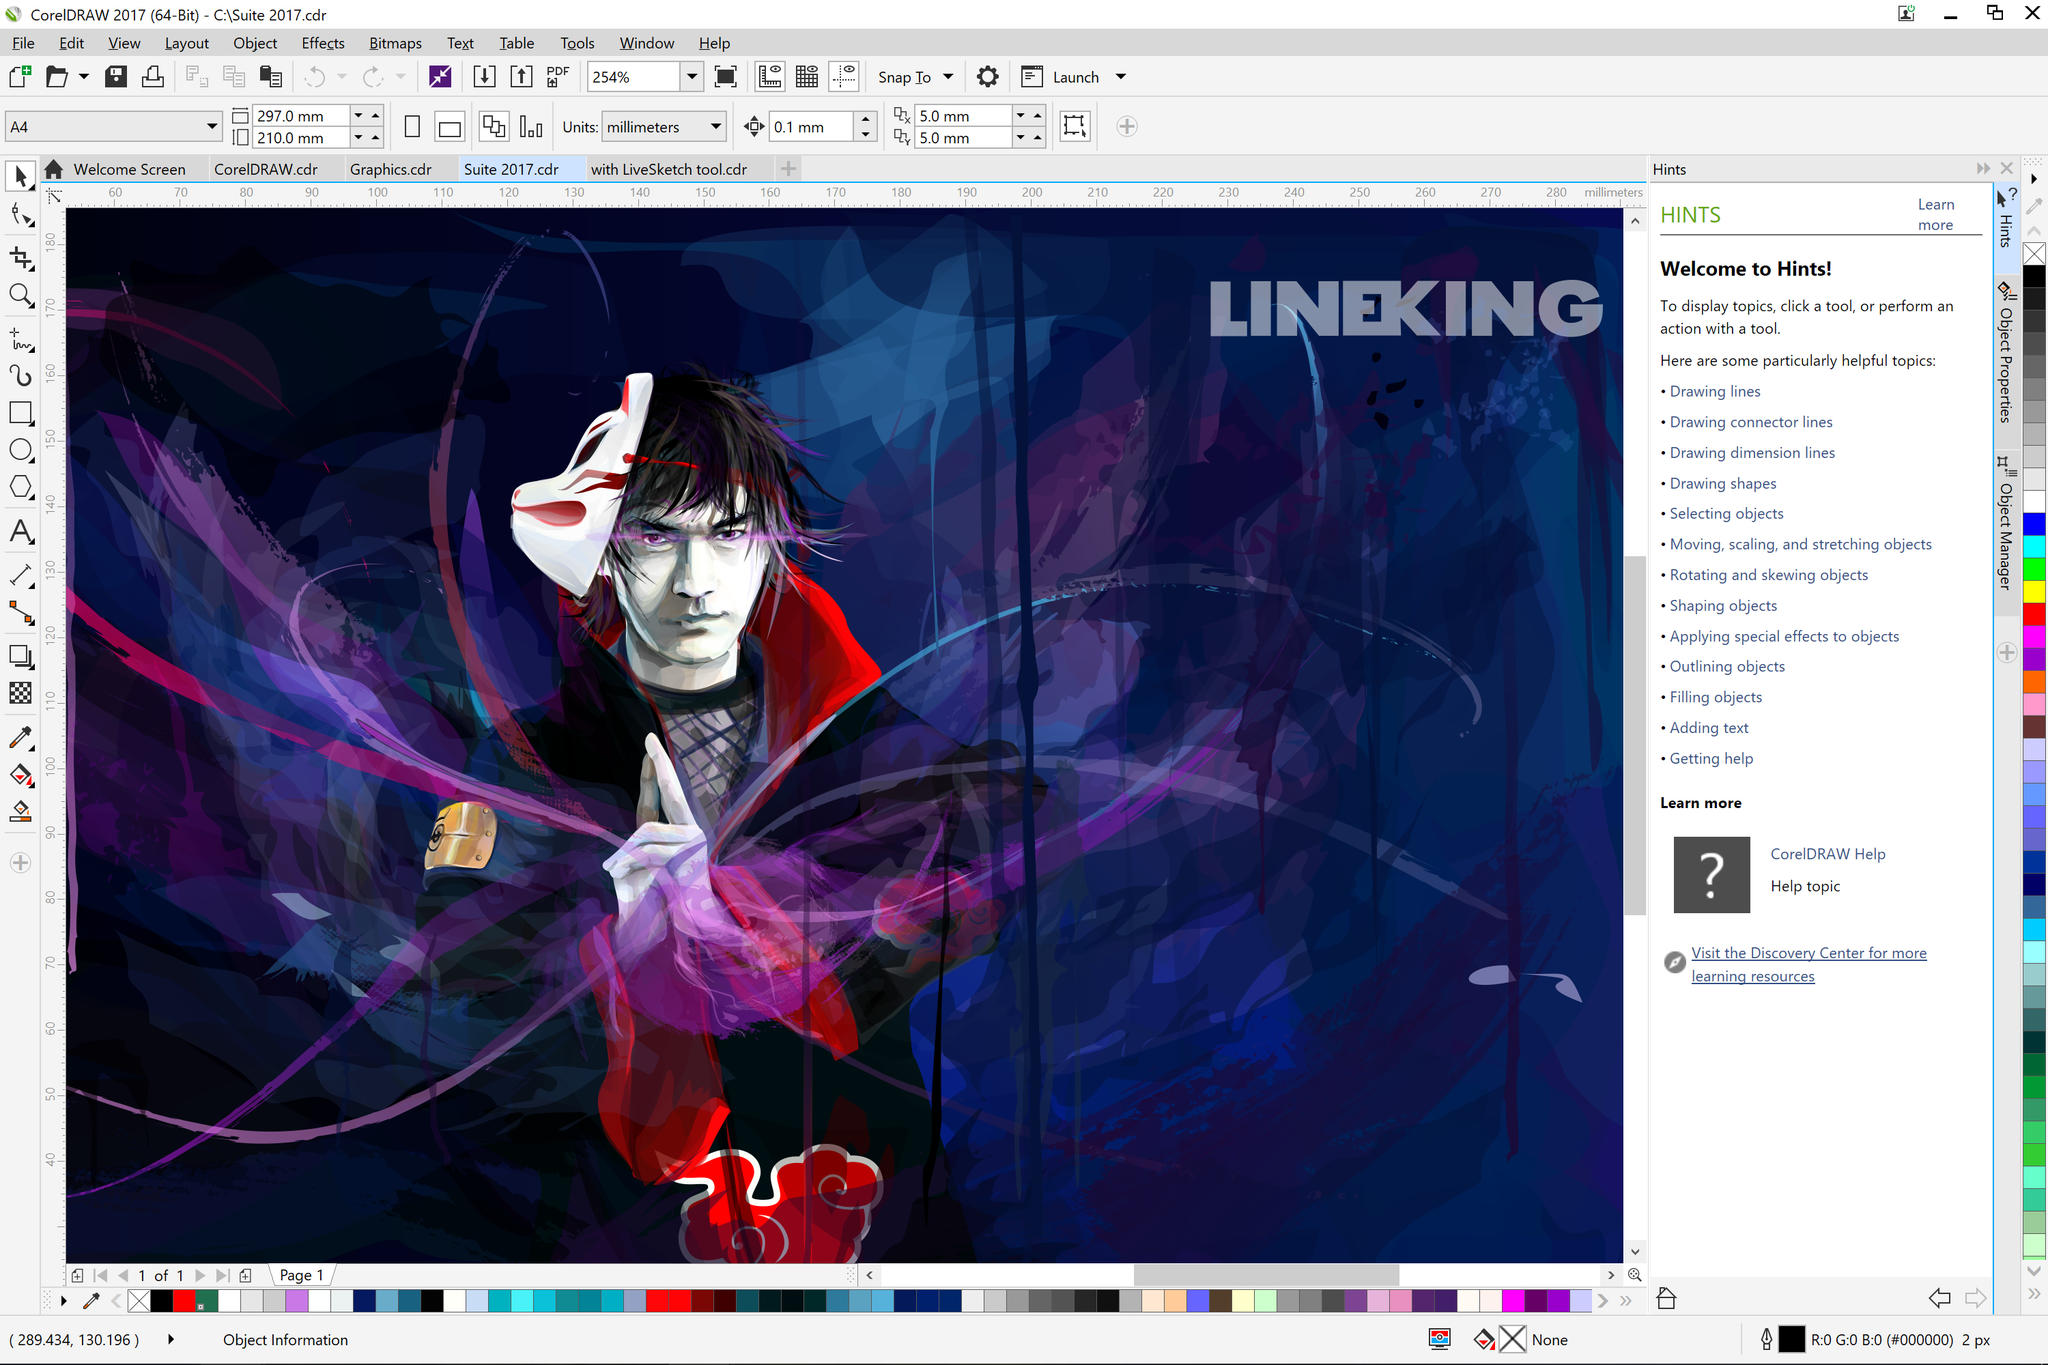
Task: Click Learn more in Hints header
Action: click(1936, 214)
